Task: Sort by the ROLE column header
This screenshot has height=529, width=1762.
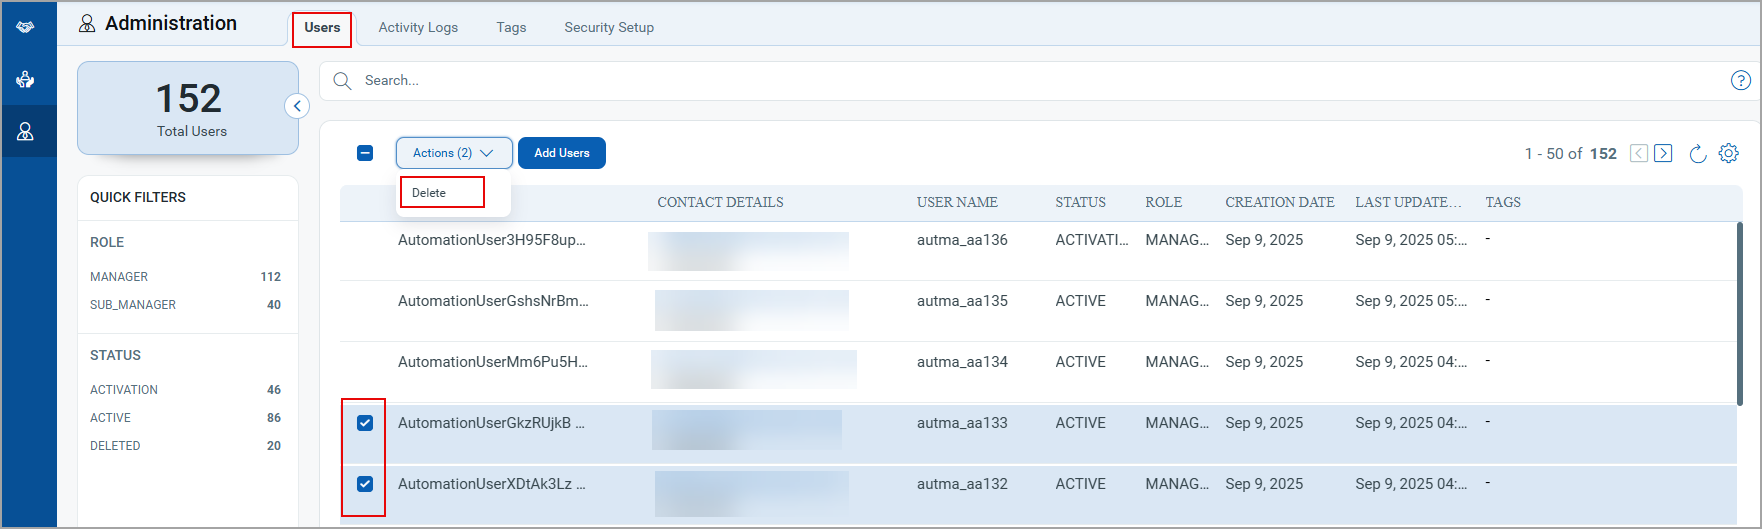Action: pyautogui.click(x=1163, y=202)
